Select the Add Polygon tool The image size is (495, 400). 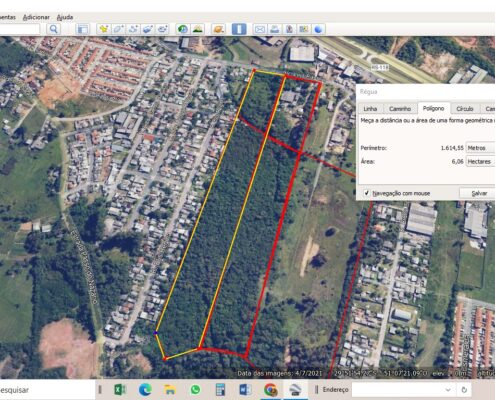click(118, 29)
